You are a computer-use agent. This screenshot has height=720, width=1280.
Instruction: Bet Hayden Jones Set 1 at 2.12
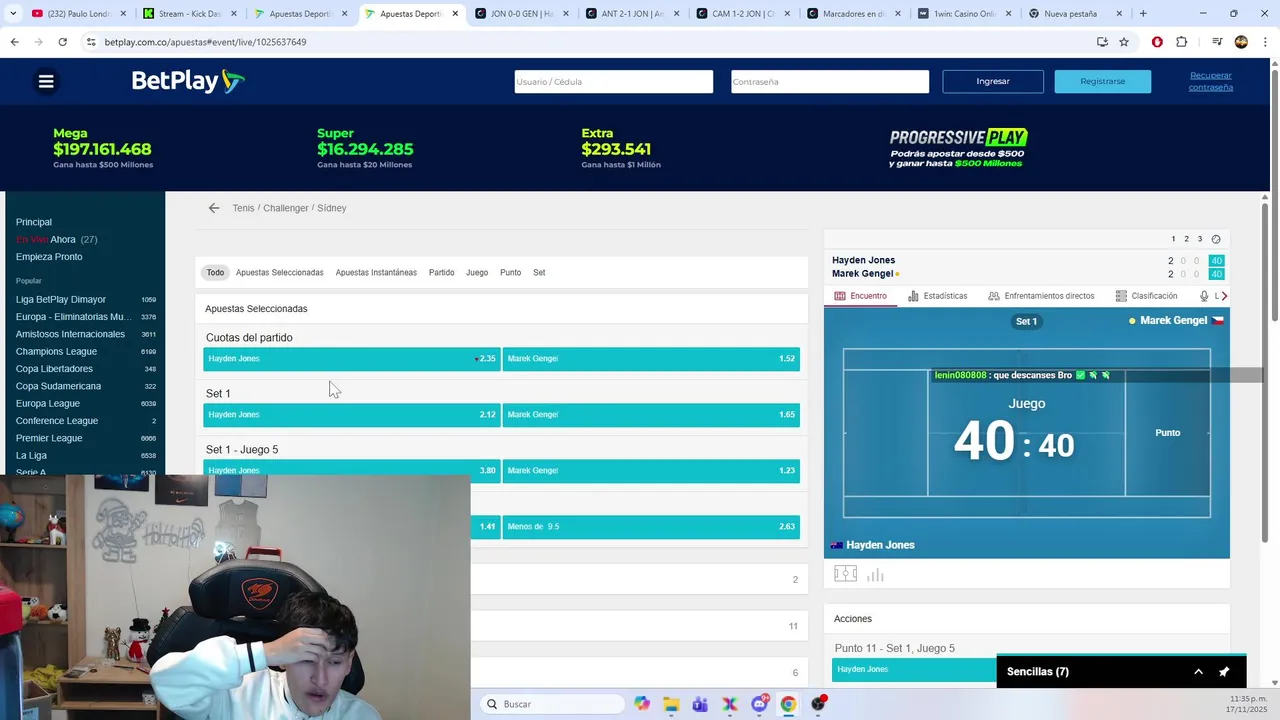[x=352, y=415]
